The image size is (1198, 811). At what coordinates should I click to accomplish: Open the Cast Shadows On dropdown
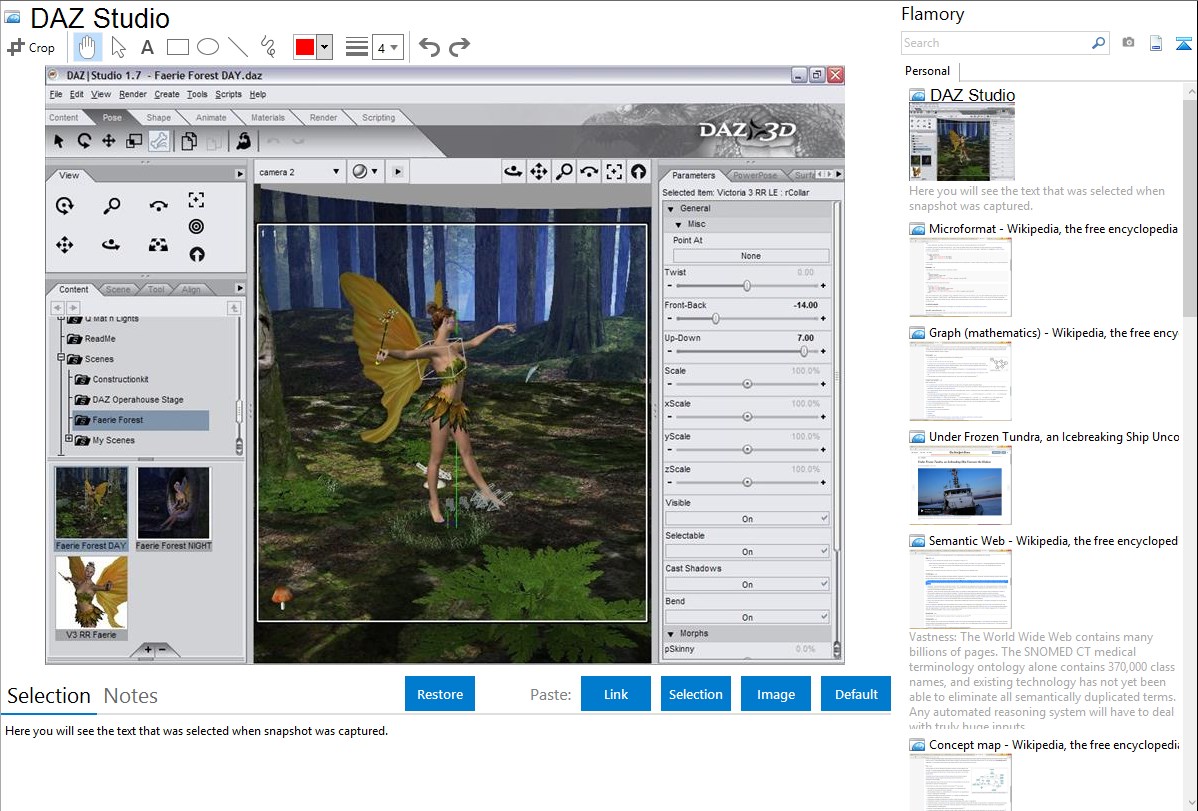[x=747, y=584]
